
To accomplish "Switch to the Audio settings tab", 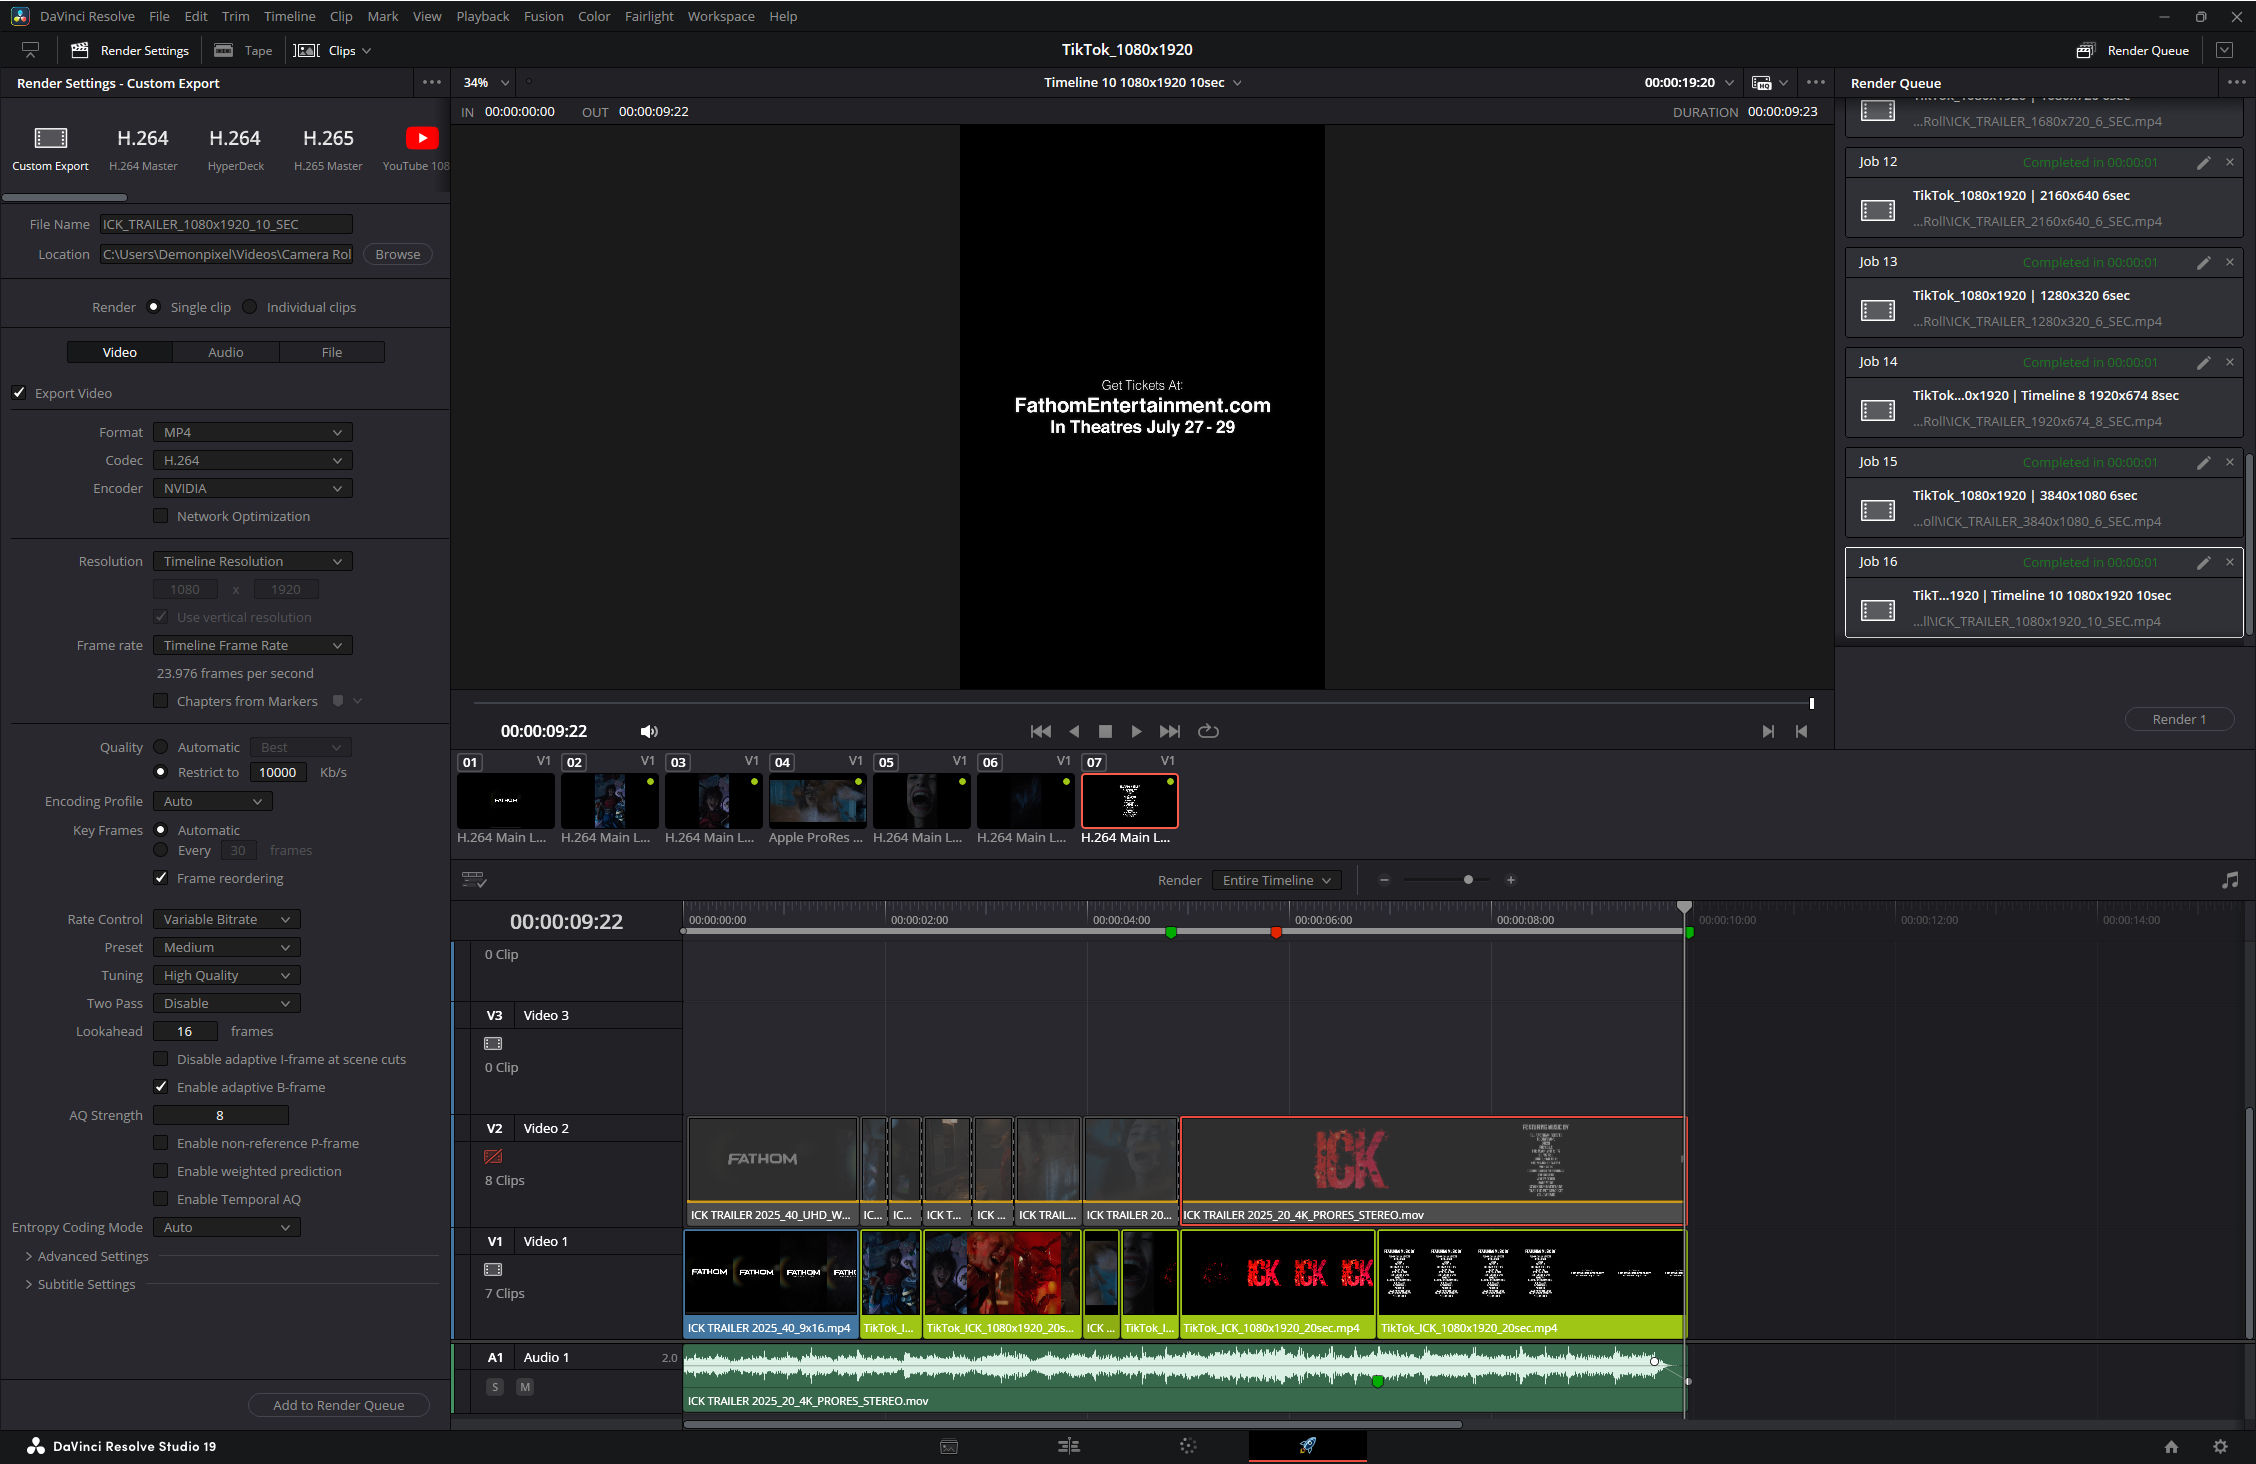I will point(226,352).
